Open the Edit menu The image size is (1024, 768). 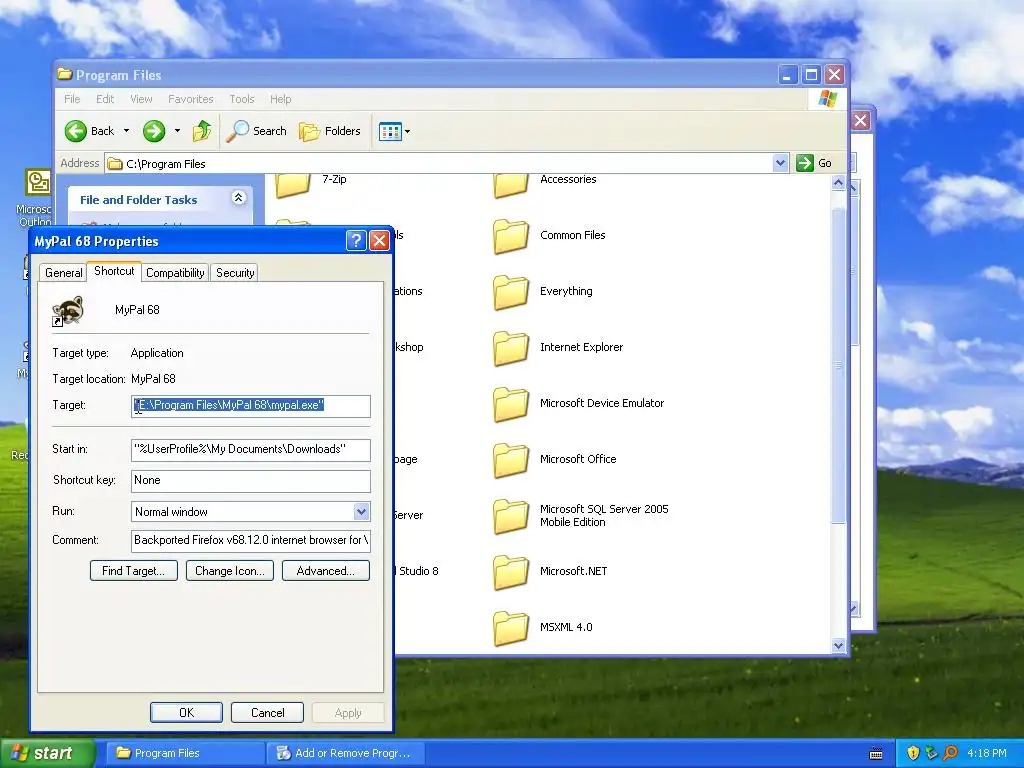pos(105,99)
